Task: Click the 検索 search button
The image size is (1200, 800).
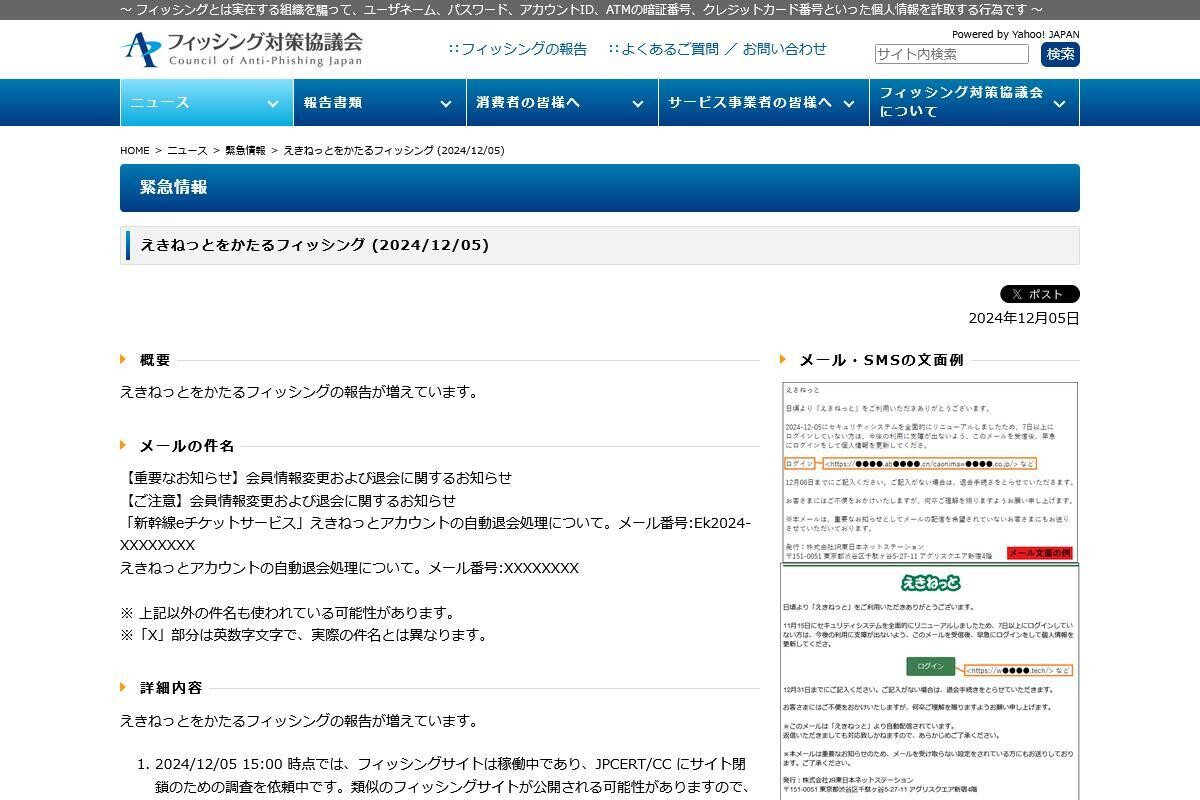Action: [1060, 54]
